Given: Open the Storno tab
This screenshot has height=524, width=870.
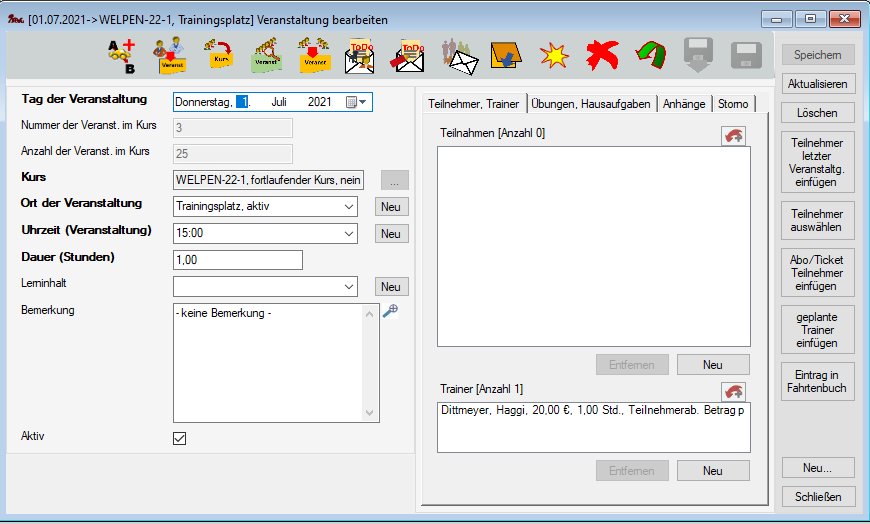Looking at the screenshot, I should pyautogui.click(x=733, y=104).
